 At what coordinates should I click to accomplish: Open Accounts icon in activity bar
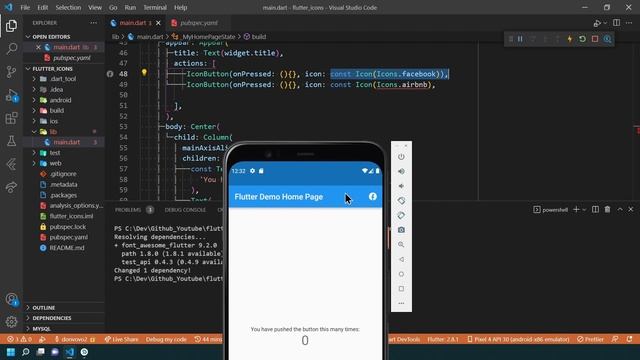pos(11,299)
